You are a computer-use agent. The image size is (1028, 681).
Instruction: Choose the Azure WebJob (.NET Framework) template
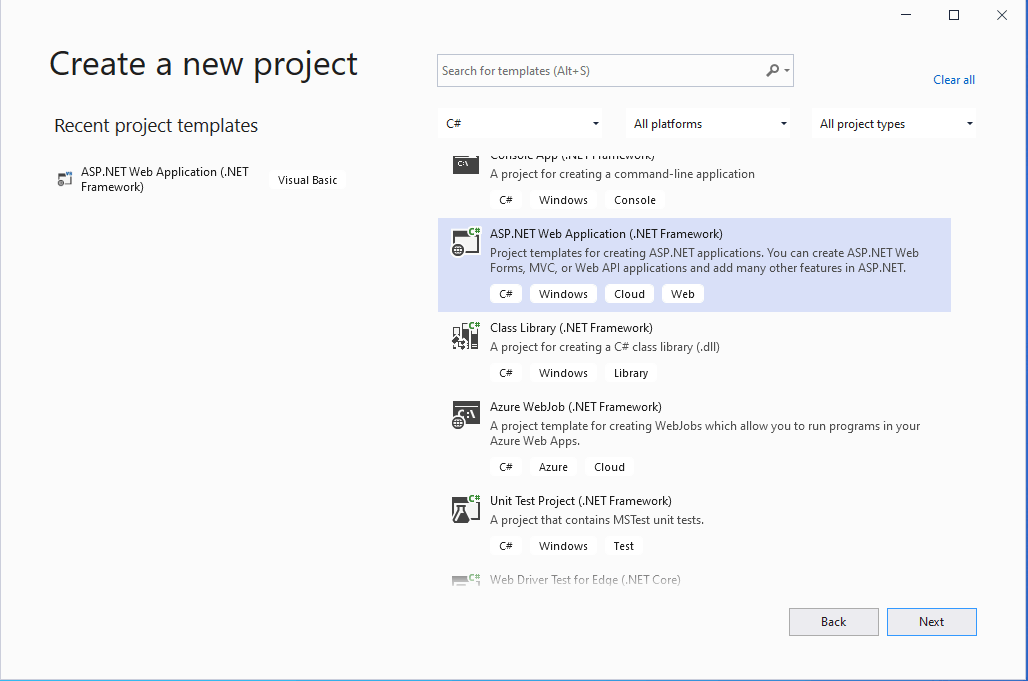575,407
